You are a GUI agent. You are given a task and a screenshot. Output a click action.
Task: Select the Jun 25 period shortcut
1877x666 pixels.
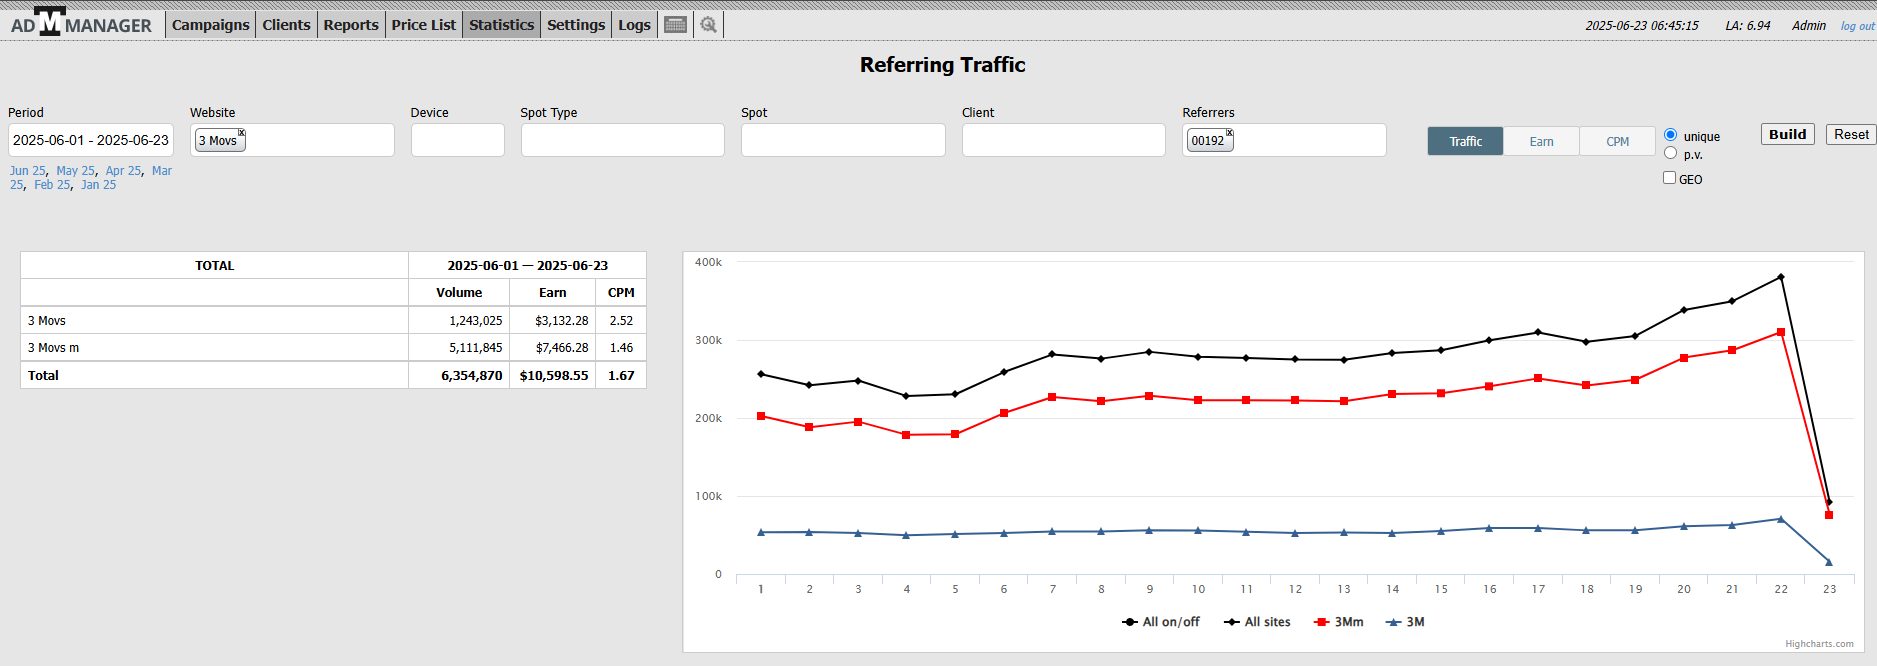coord(28,171)
